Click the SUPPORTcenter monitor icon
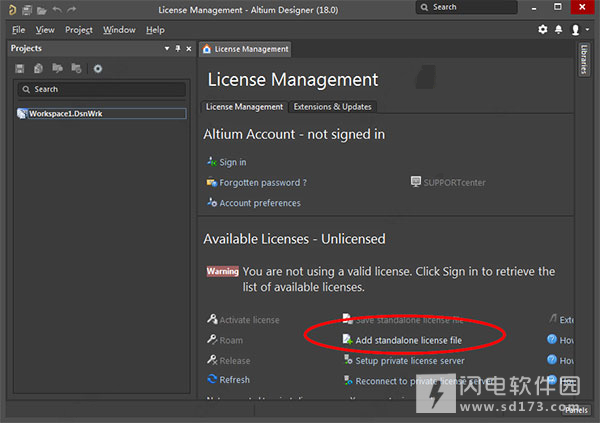 (416, 181)
